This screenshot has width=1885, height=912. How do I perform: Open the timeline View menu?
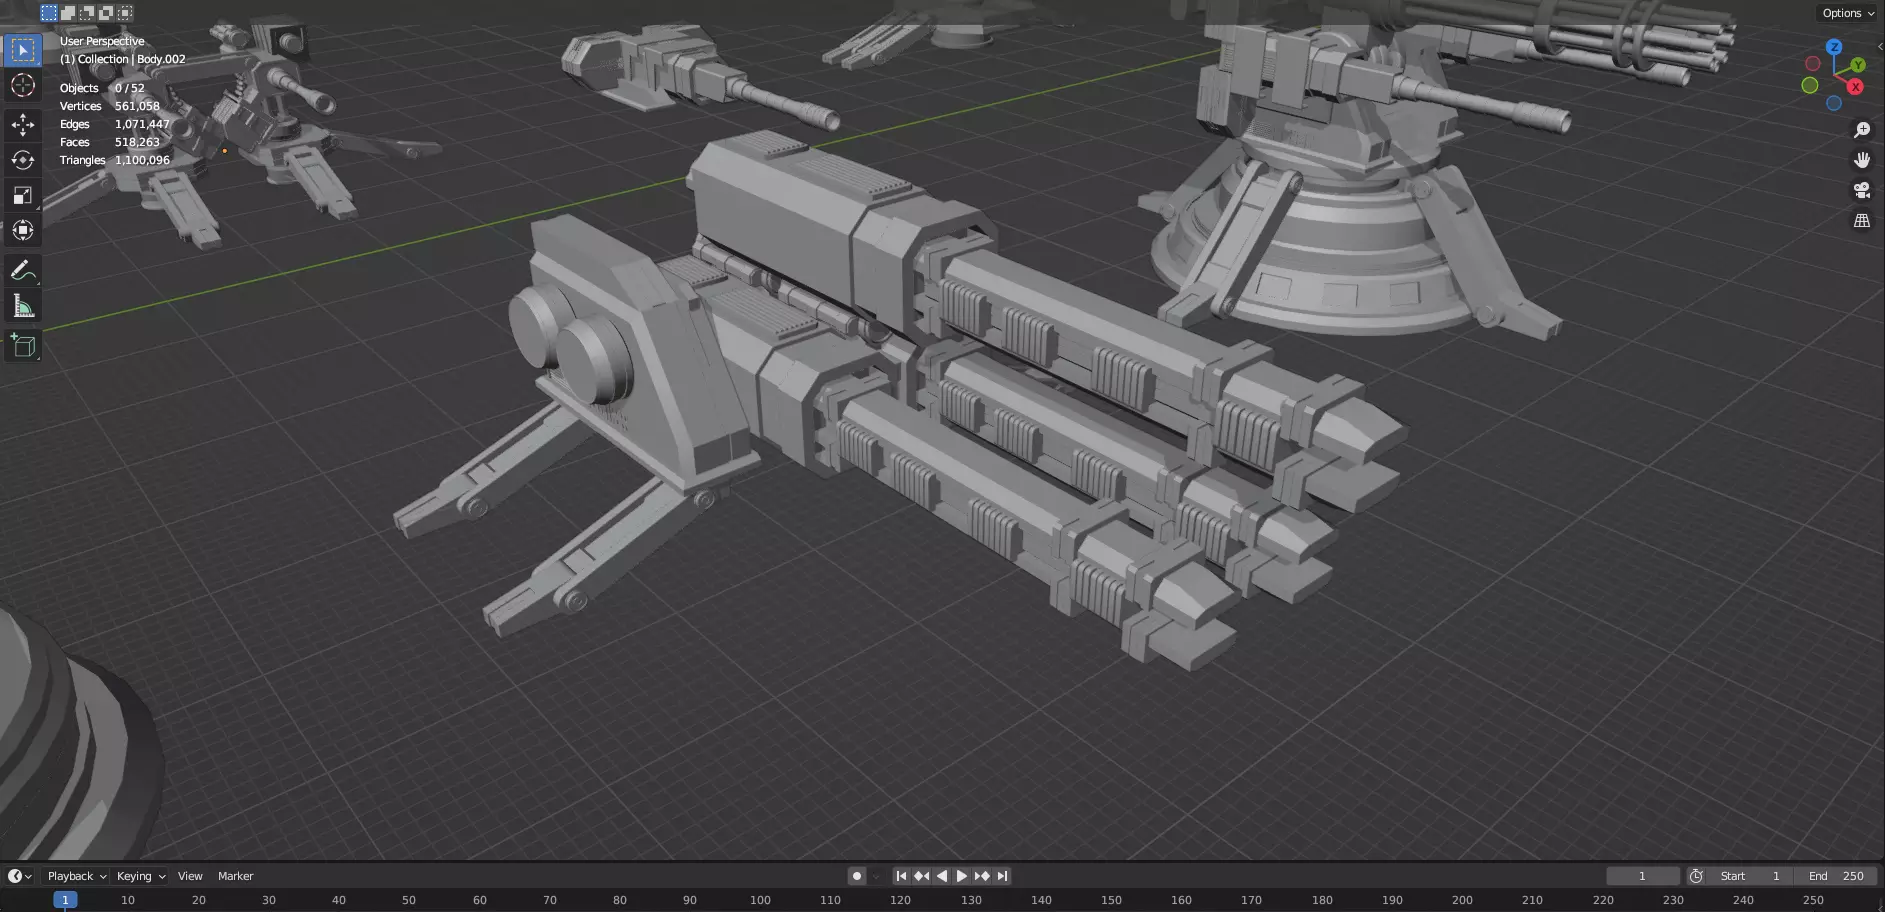190,876
